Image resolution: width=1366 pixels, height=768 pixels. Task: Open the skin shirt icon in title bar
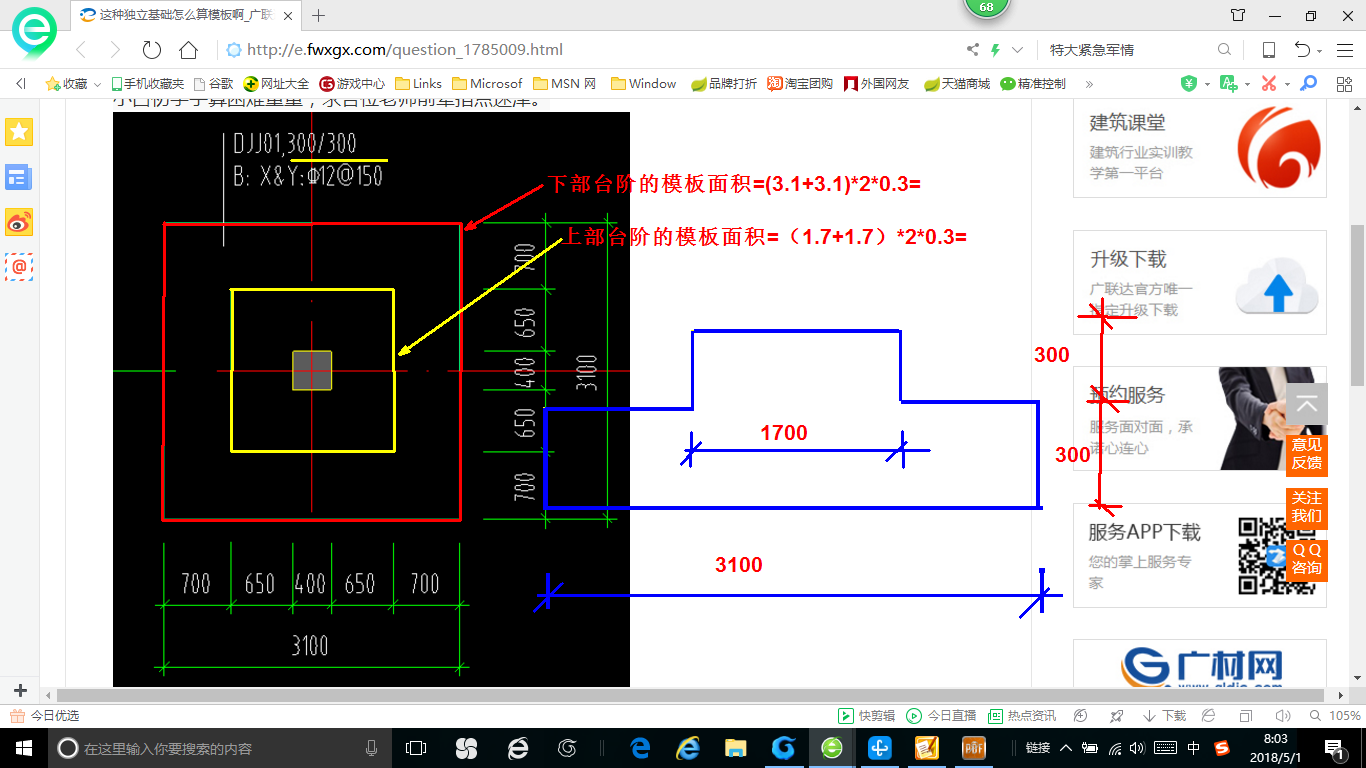tap(1238, 15)
